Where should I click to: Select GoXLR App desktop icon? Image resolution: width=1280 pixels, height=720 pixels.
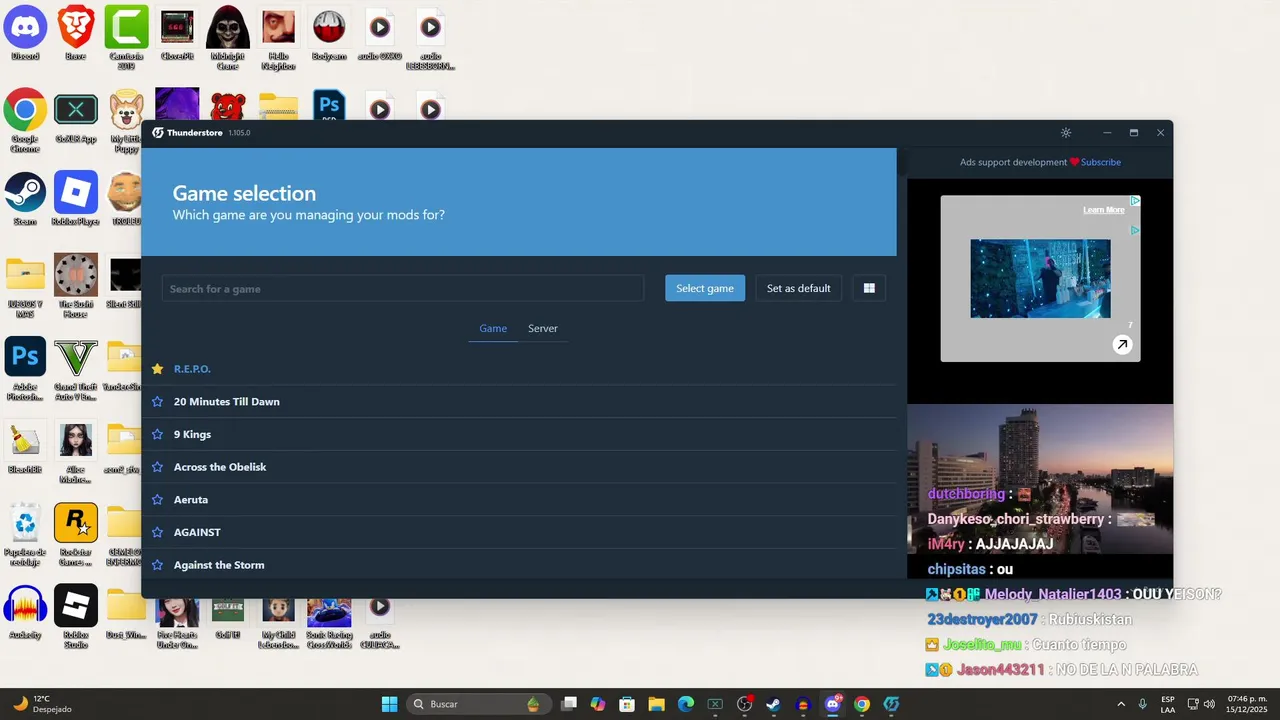(x=76, y=118)
